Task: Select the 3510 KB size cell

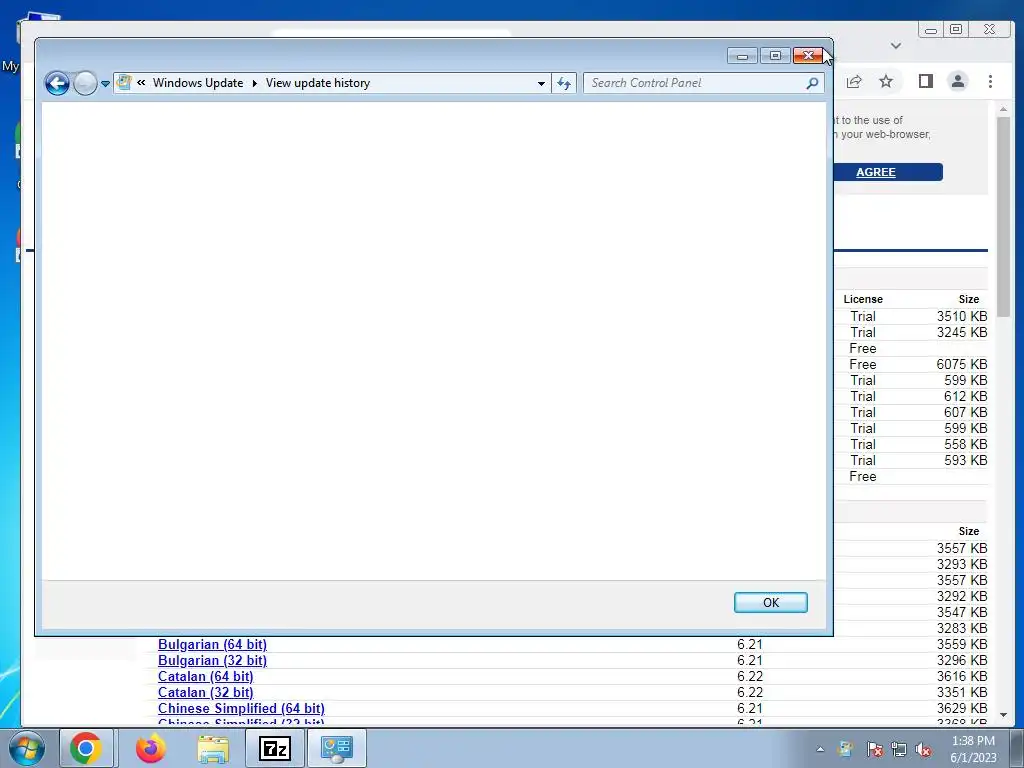Action: (961, 316)
